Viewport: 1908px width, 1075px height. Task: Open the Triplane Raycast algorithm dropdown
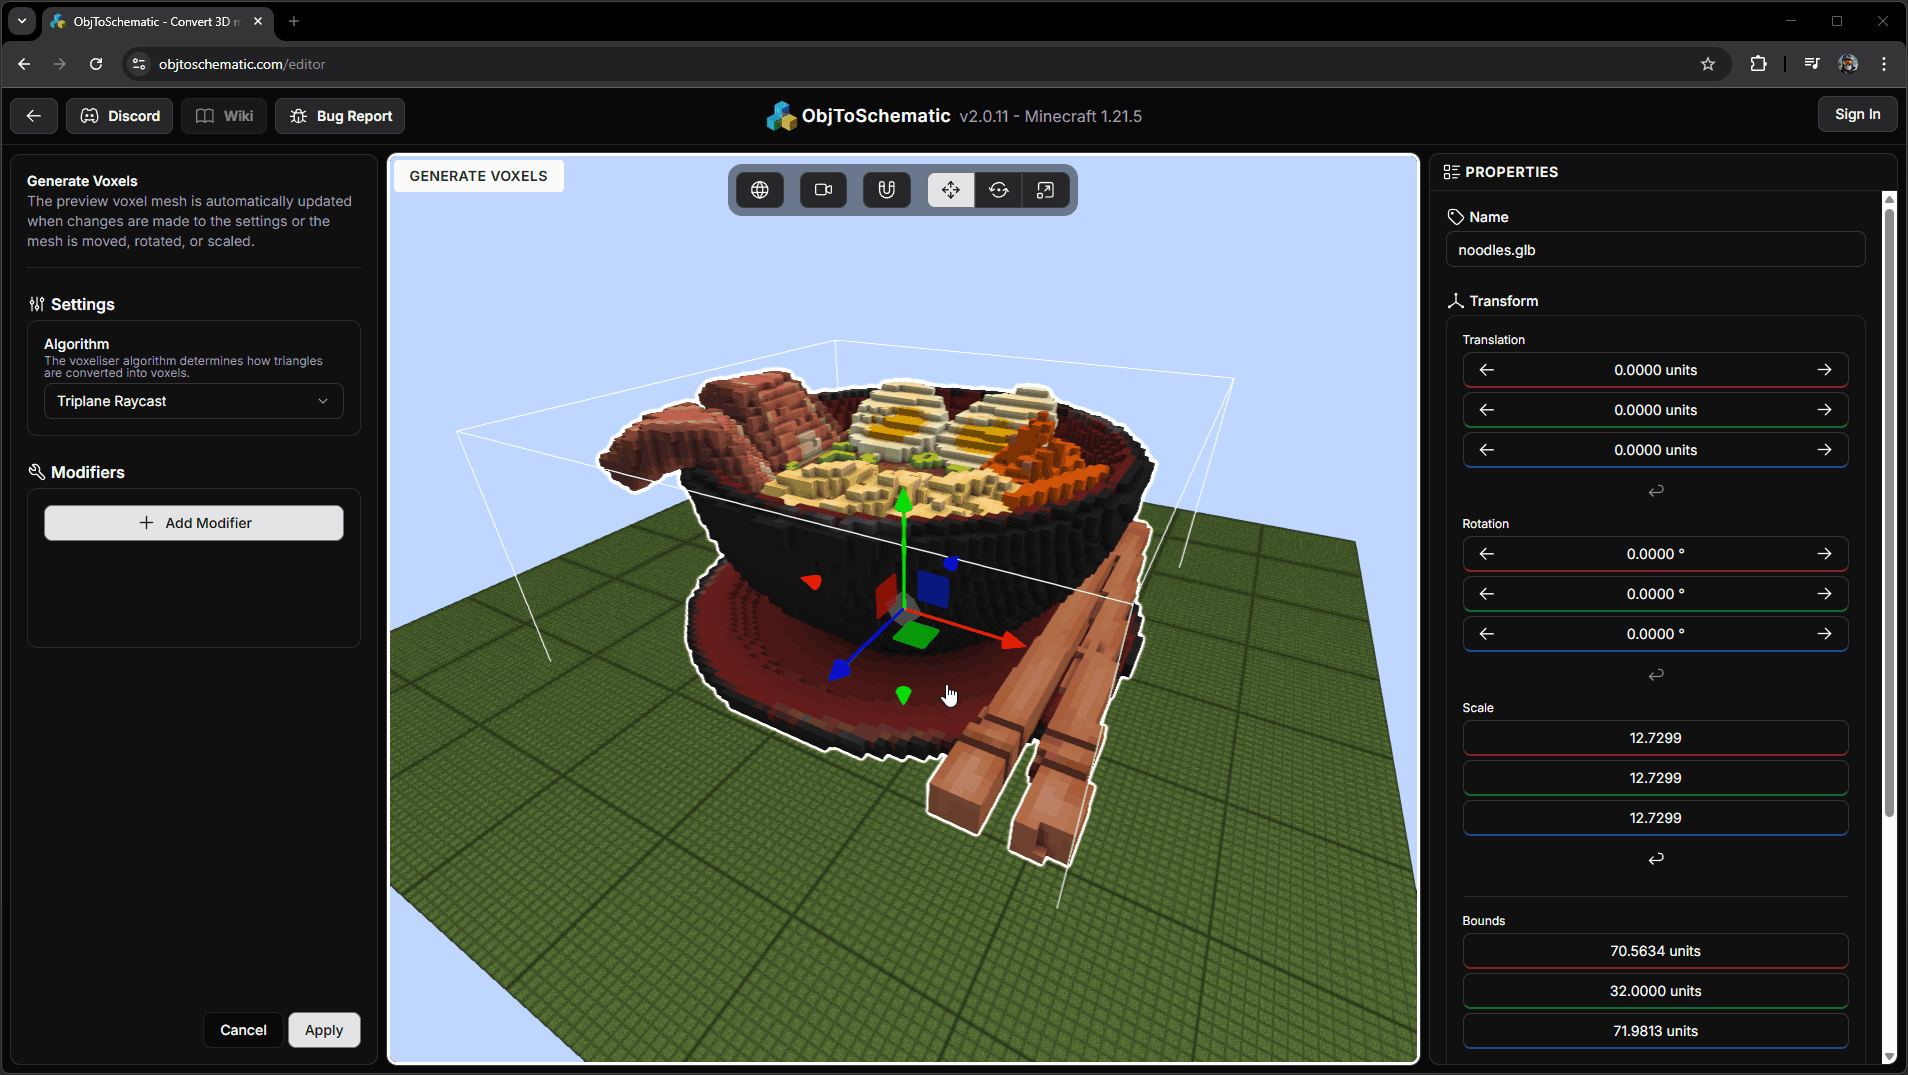click(x=194, y=401)
